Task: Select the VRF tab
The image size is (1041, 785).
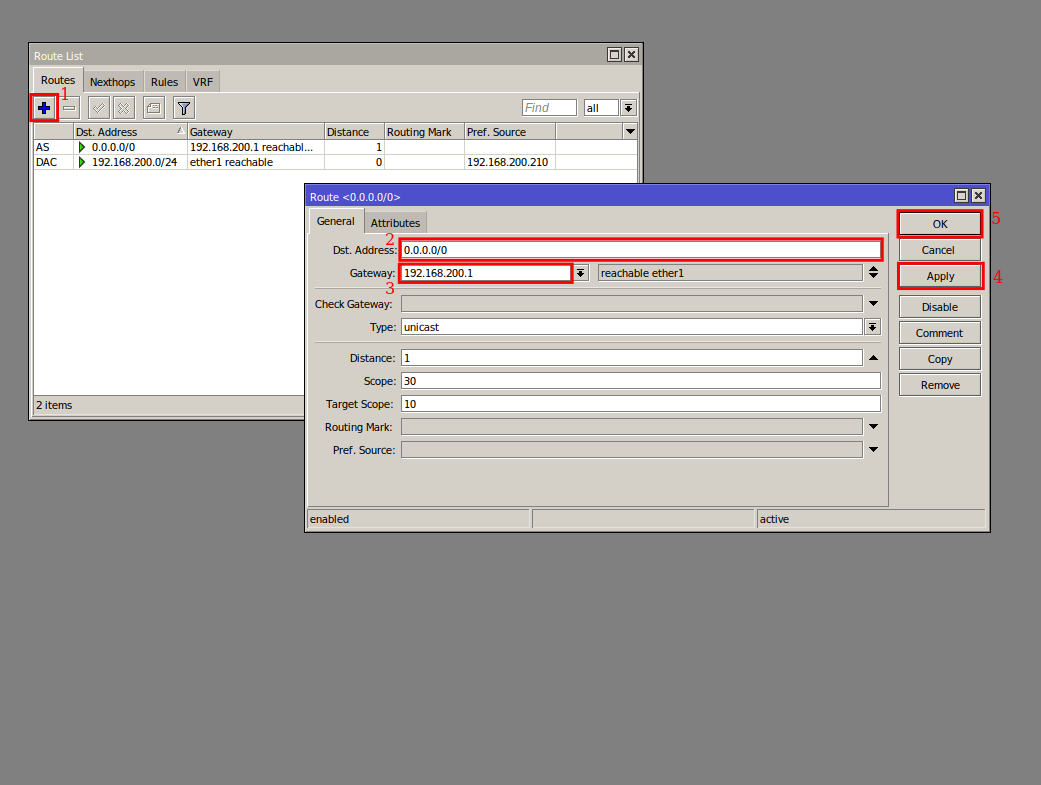Action: (202, 81)
